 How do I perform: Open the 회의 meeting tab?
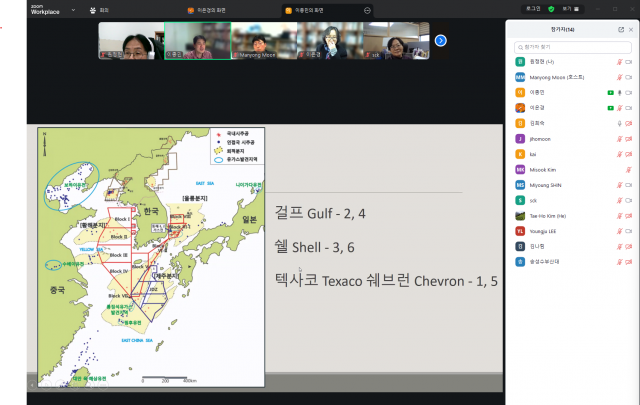pos(100,10)
